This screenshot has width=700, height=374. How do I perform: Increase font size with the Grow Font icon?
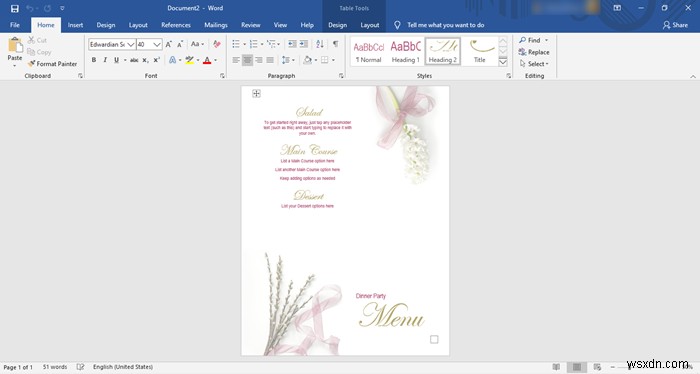tap(169, 44)
